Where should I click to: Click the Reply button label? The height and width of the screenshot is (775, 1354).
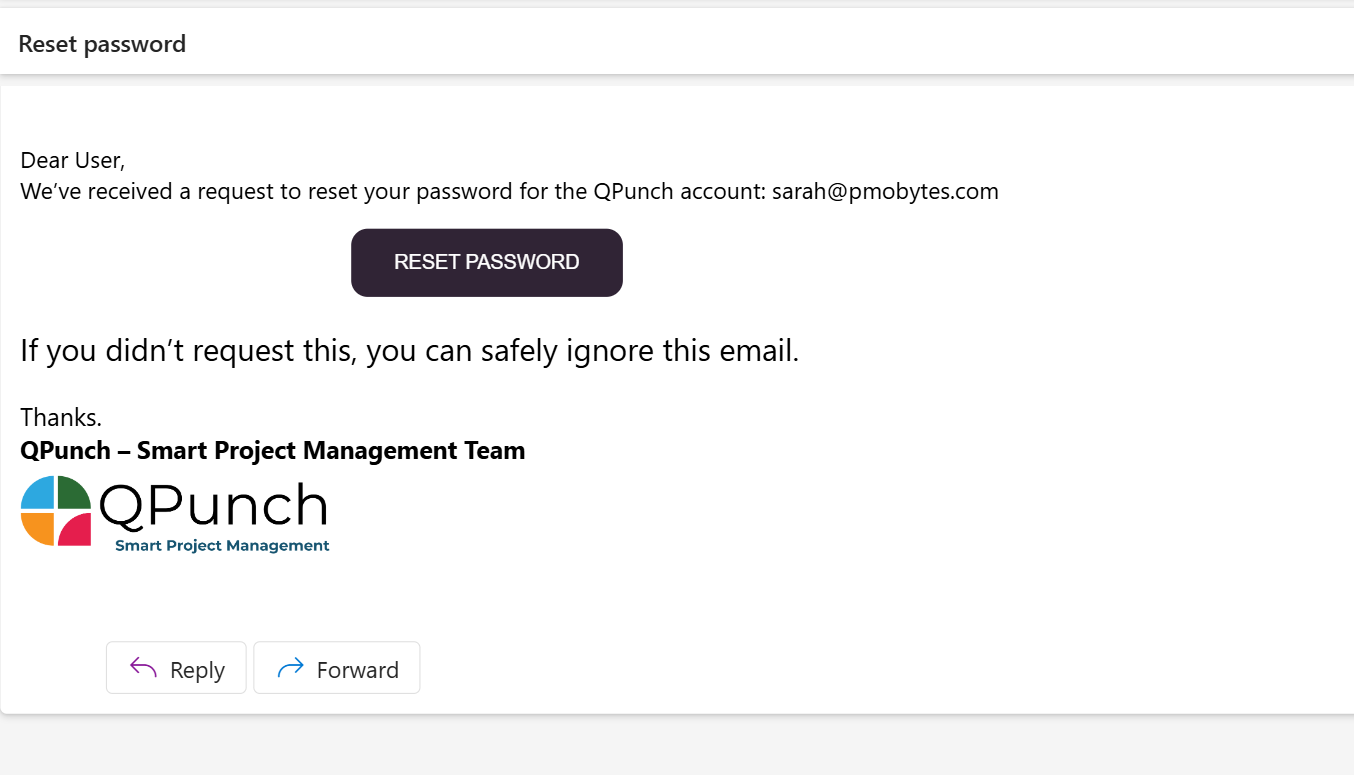click(x=197, y=670)
